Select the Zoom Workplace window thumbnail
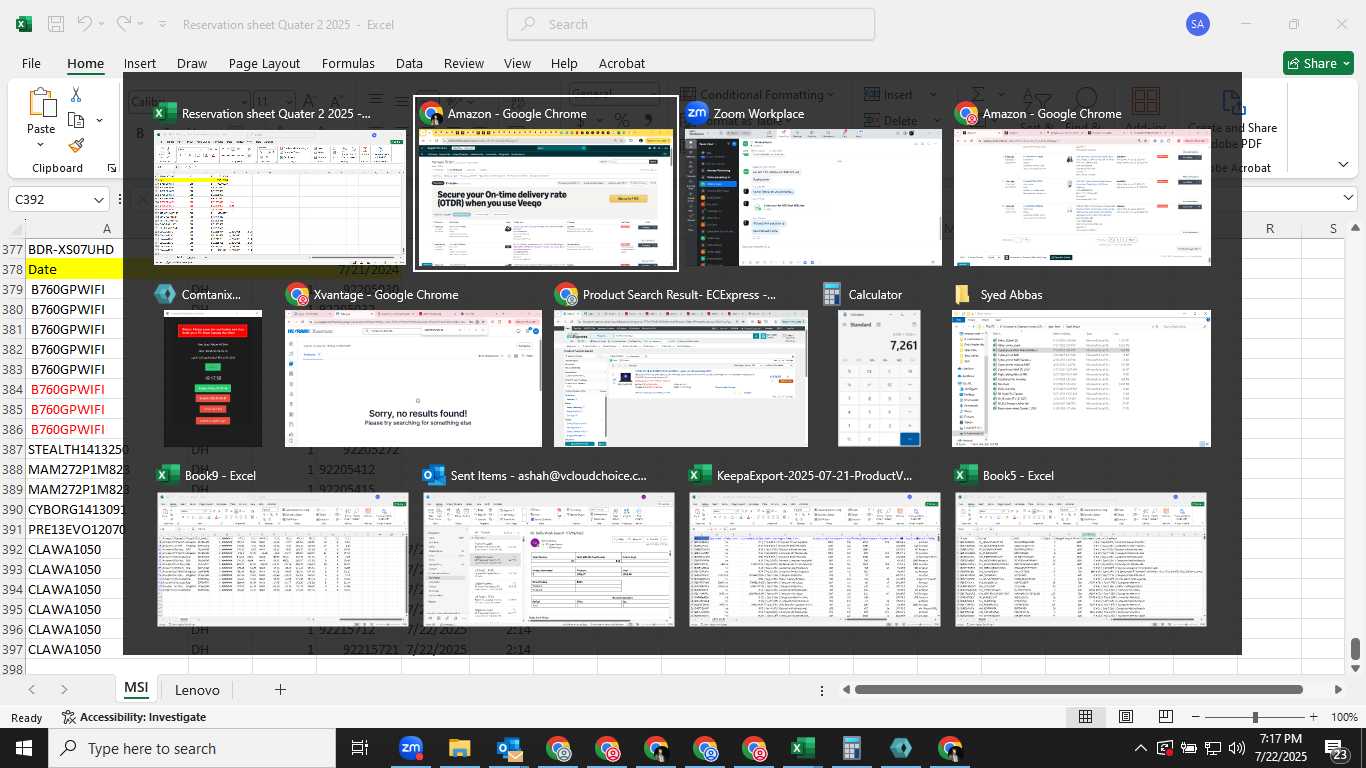Screen dimensions: 1366x768 coord(813,184)
